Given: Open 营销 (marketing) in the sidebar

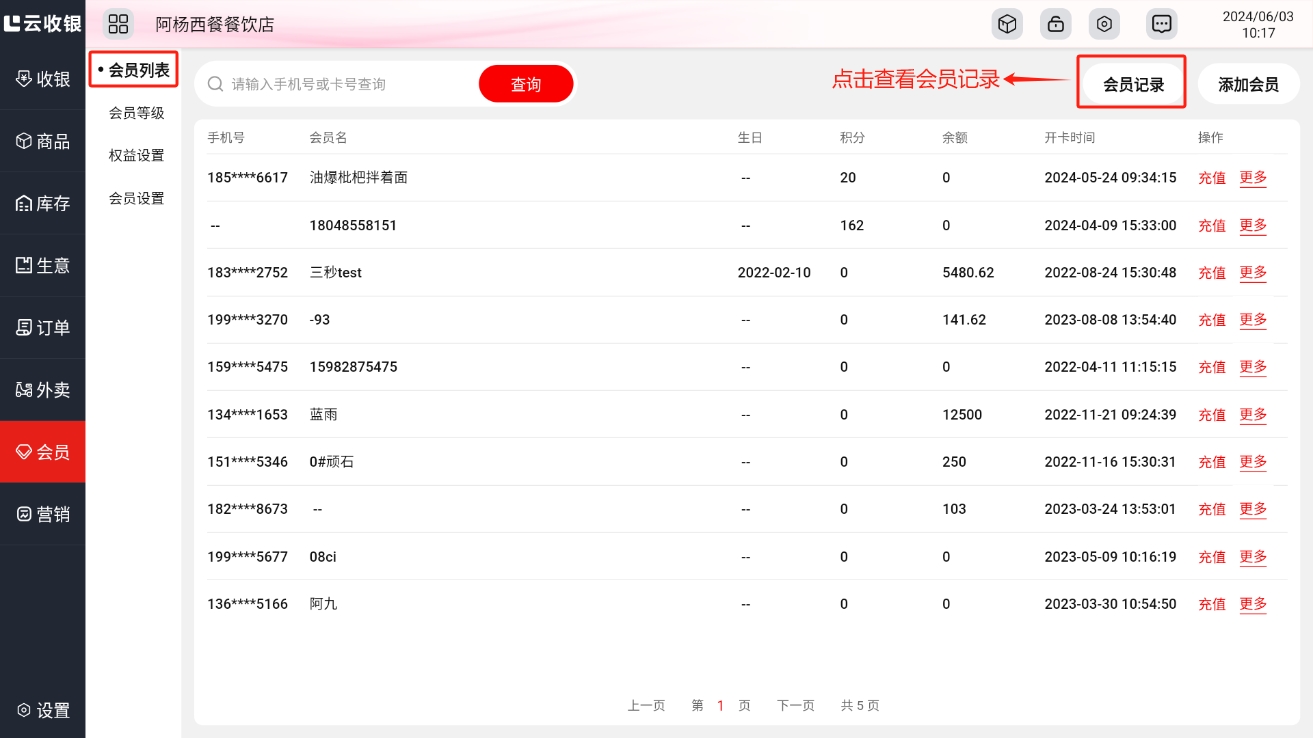Looking at the screenshot, I should (43, 514).
